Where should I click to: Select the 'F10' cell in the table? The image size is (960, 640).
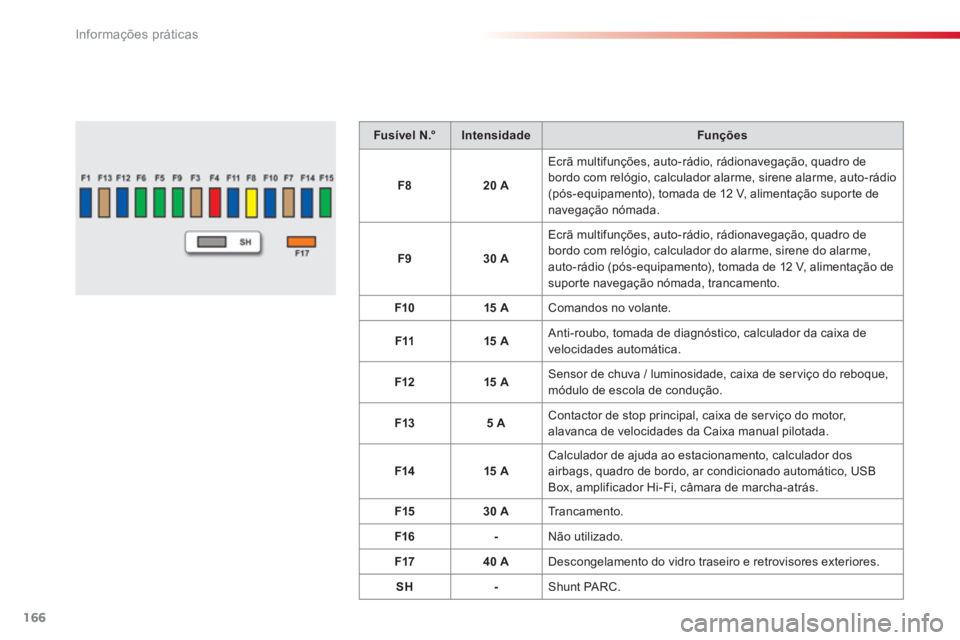(x=405, y=308)
